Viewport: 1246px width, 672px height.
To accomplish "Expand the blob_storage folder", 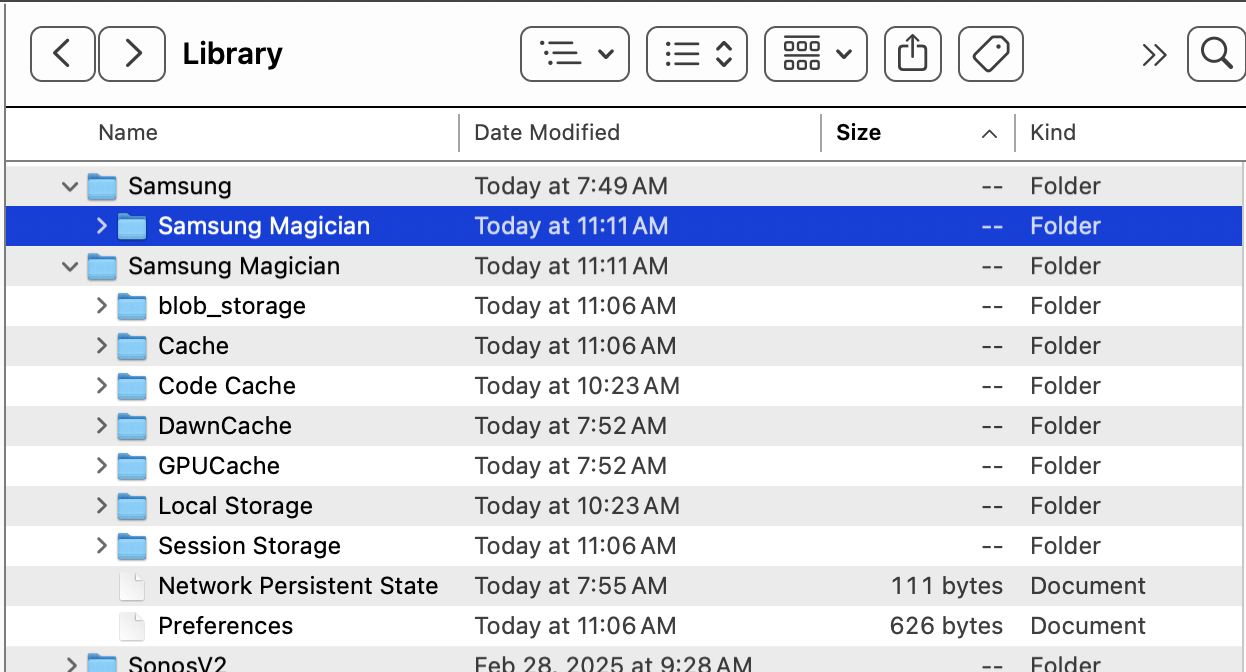I will click(101, 306).
